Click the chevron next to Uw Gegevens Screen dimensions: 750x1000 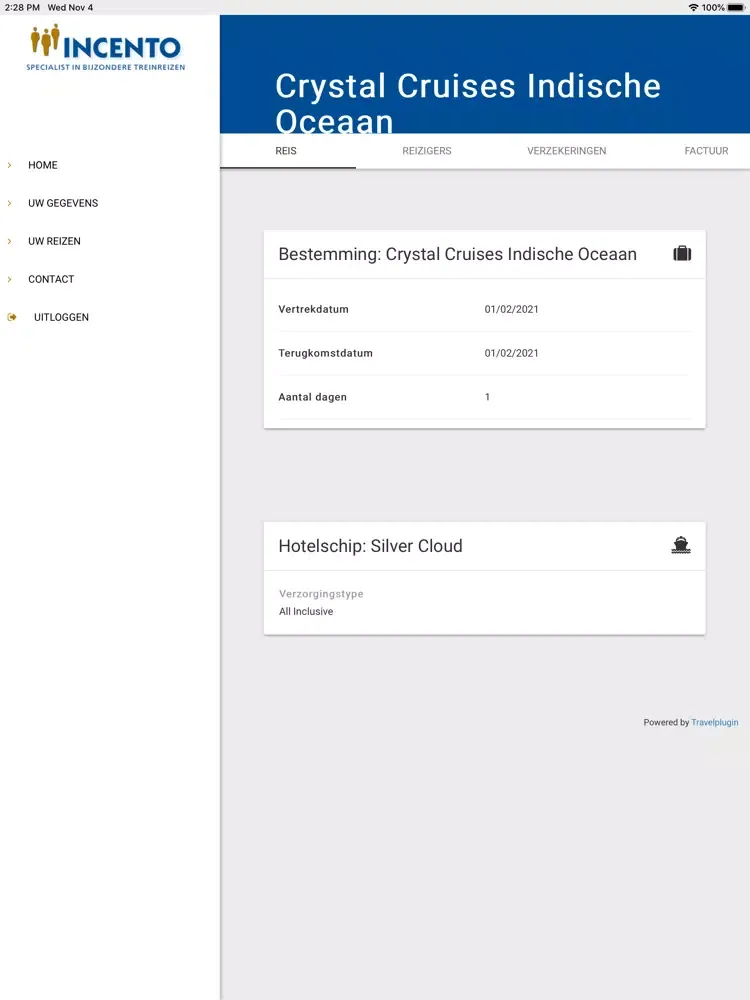click(x=10, y=203)
